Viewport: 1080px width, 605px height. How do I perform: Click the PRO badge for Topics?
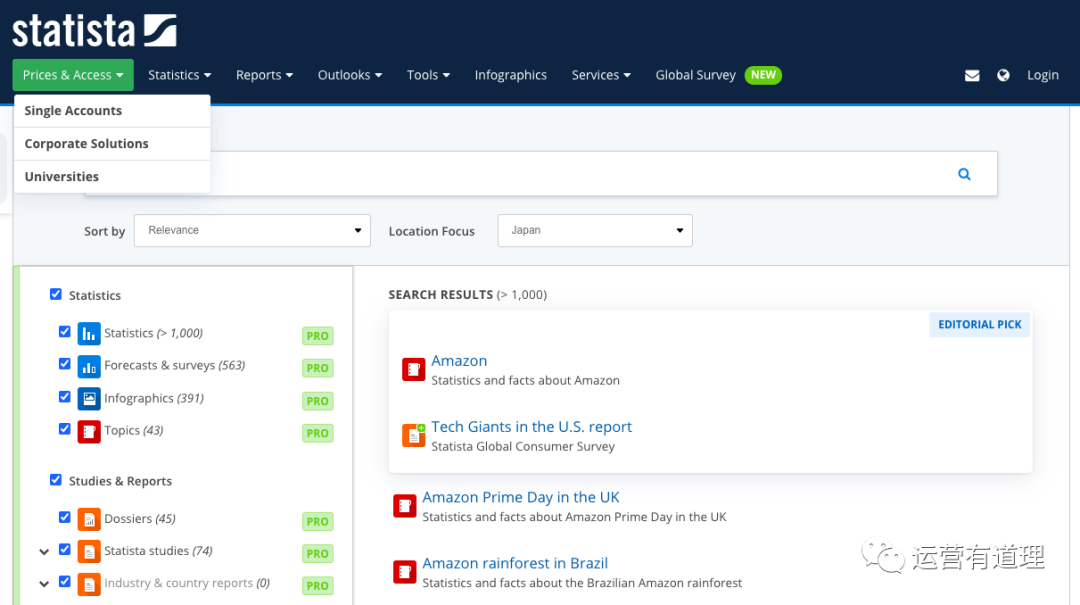(x=318, y=433)
